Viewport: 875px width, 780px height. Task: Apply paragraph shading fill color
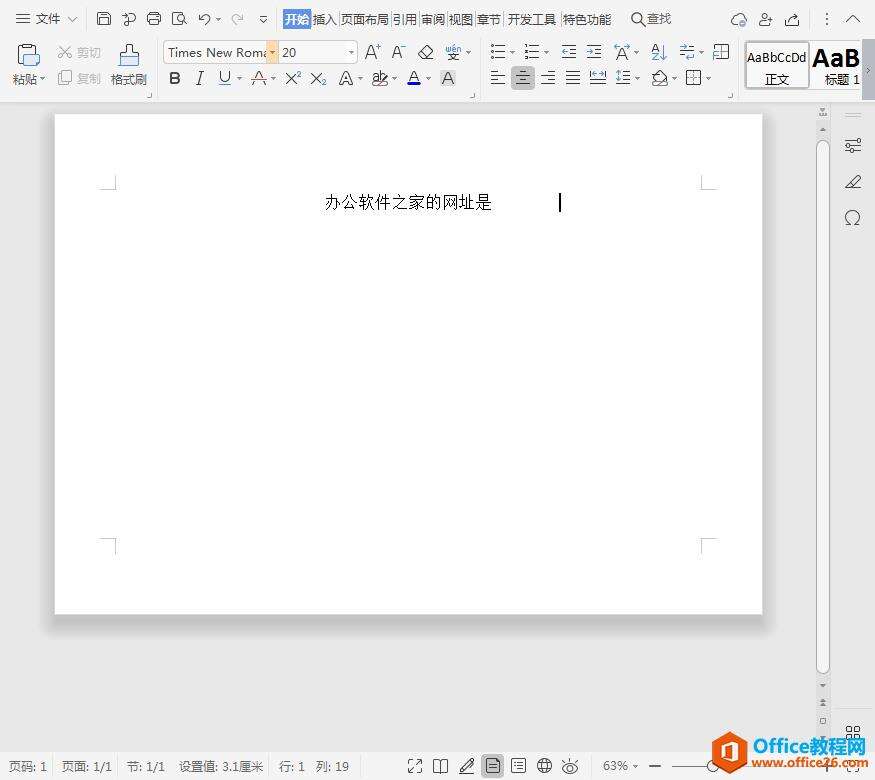pos(660,78)
